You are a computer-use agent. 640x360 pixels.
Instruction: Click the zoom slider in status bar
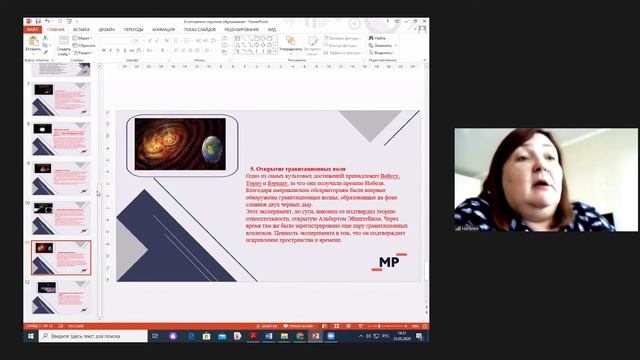tap(387, 326)
